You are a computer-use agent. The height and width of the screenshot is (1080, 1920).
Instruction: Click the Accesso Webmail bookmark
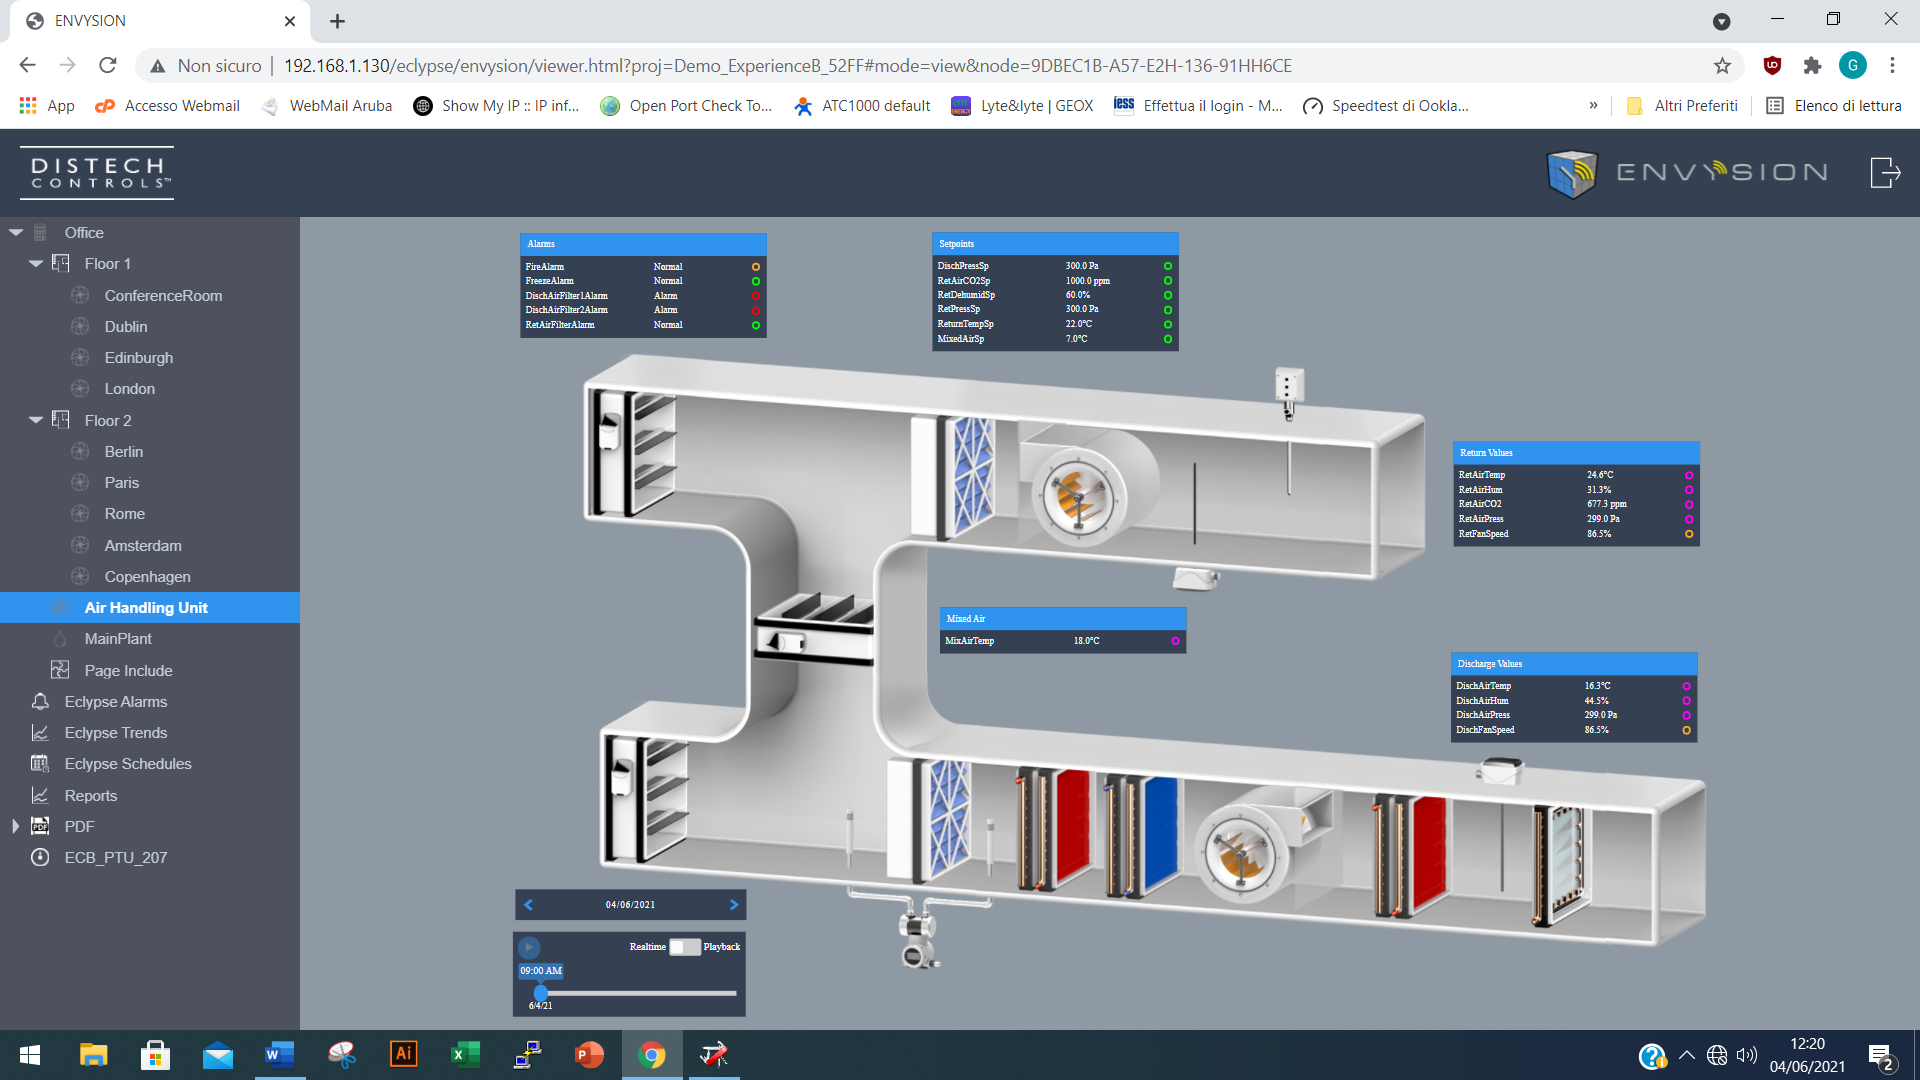tap(167, 106)
